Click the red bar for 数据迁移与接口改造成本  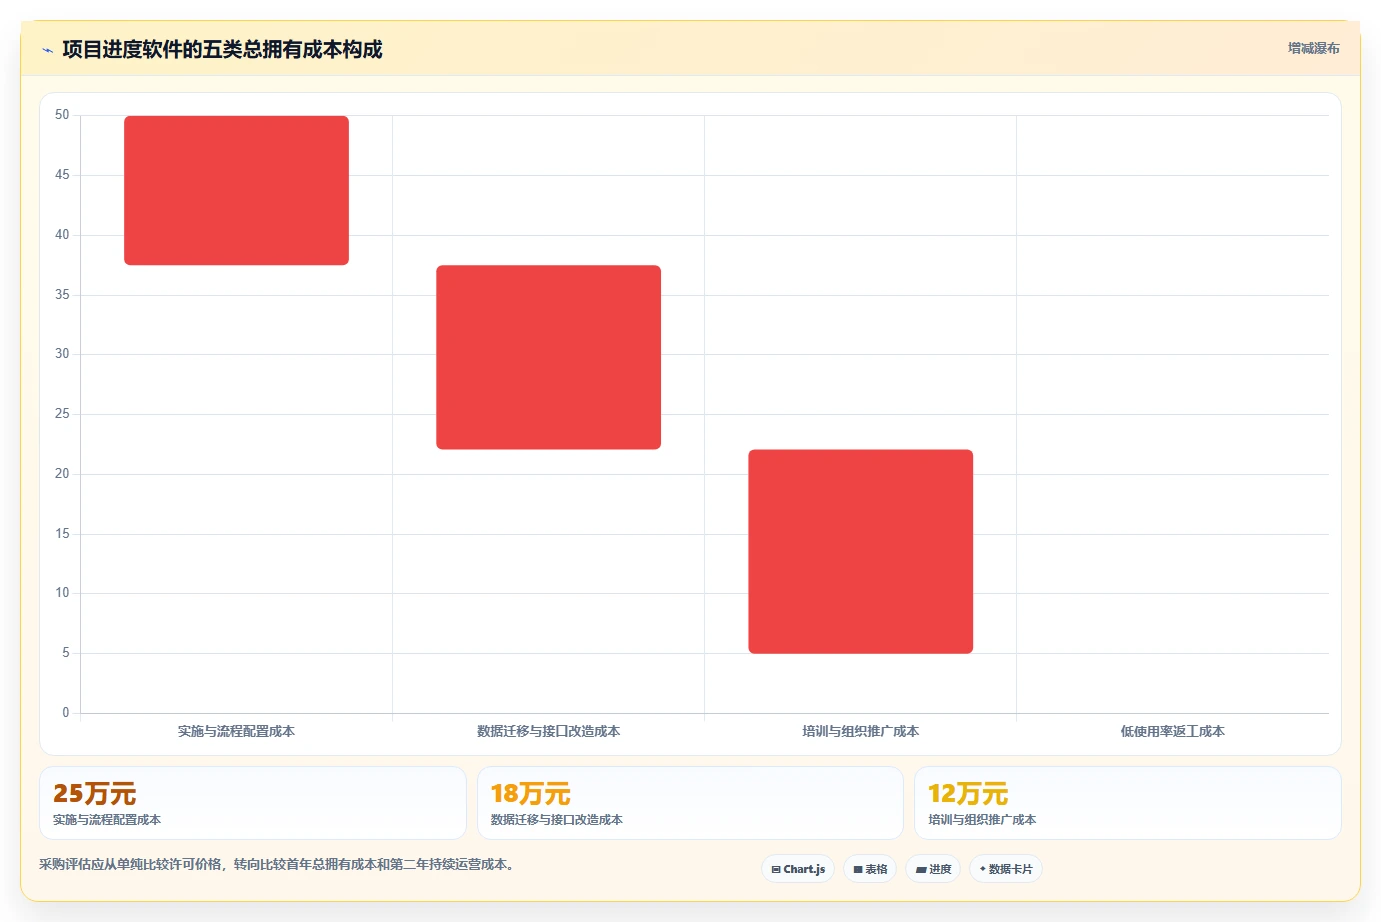[548, 357]
